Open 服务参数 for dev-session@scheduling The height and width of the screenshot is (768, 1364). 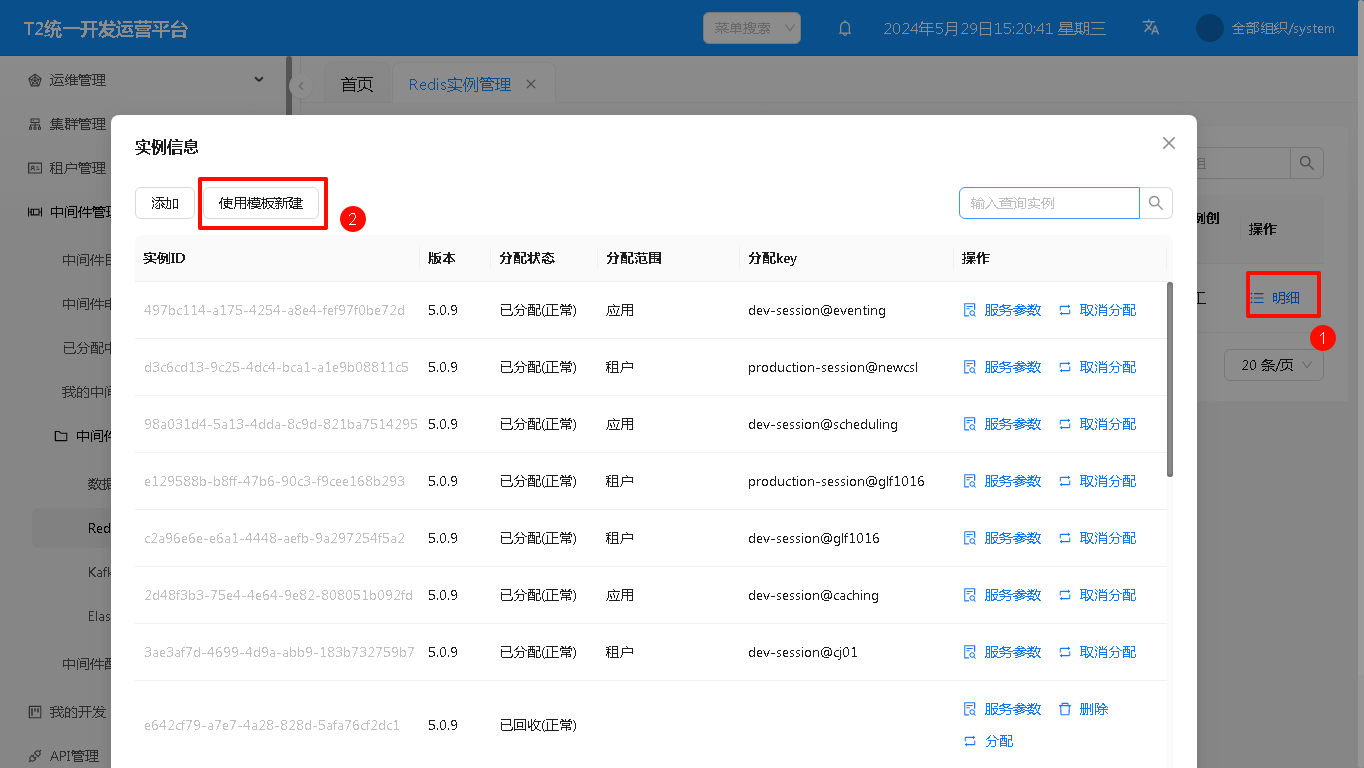(x=1002, y=424)
